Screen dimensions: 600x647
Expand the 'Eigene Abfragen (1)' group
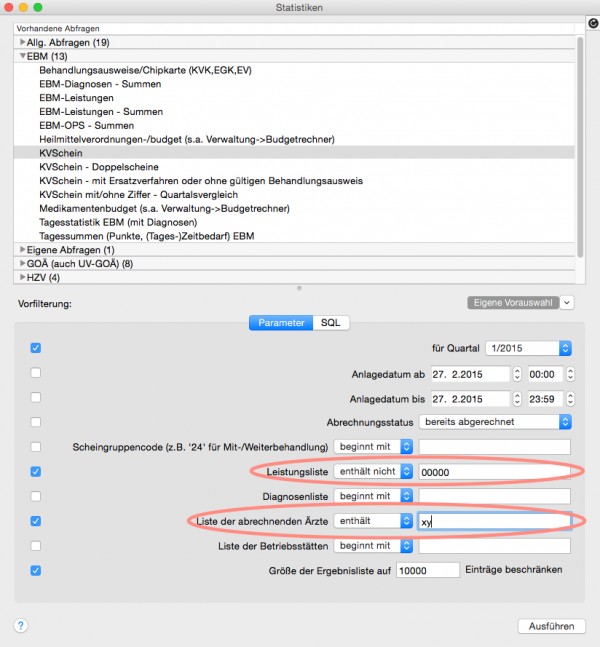(23, 250)
